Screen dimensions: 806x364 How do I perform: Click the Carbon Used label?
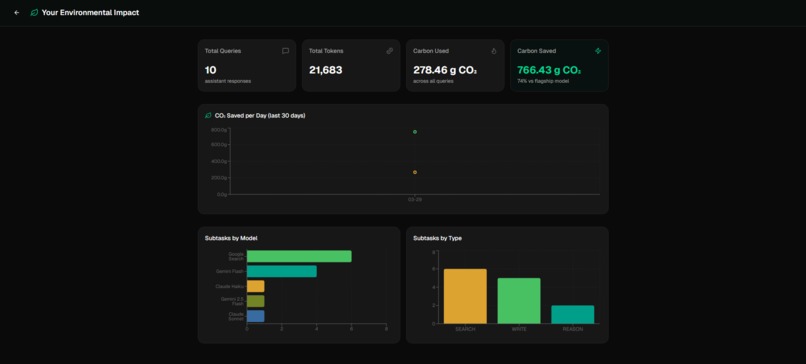[431, 51]
